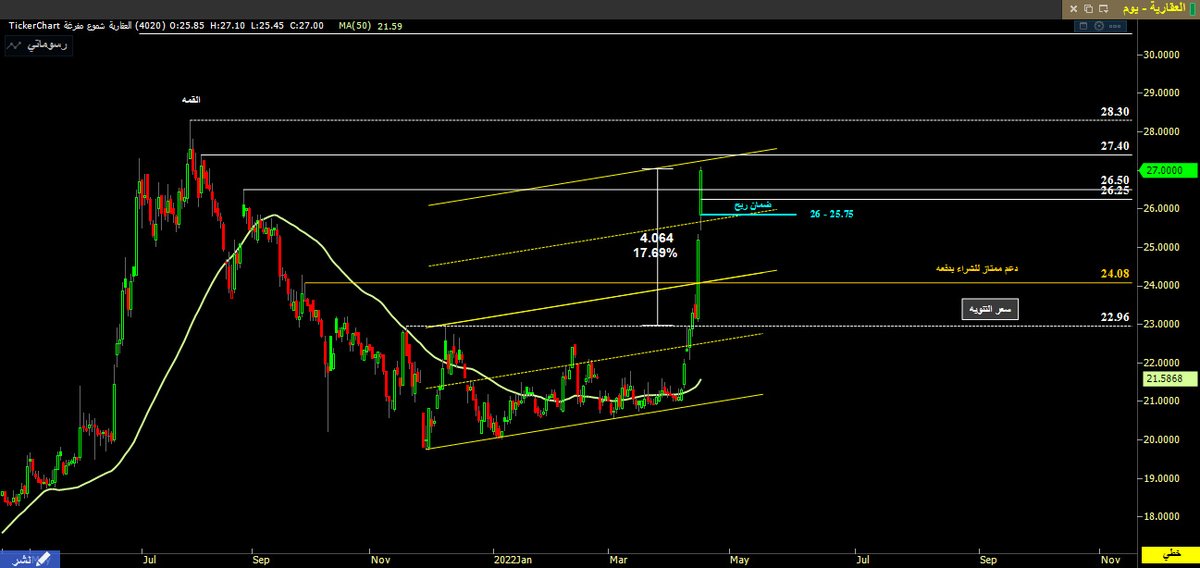Viewport: 1200px width, 568px height.
Task: Open the chart window dropdown icon in tab header
Action: tap(1104, 9)
